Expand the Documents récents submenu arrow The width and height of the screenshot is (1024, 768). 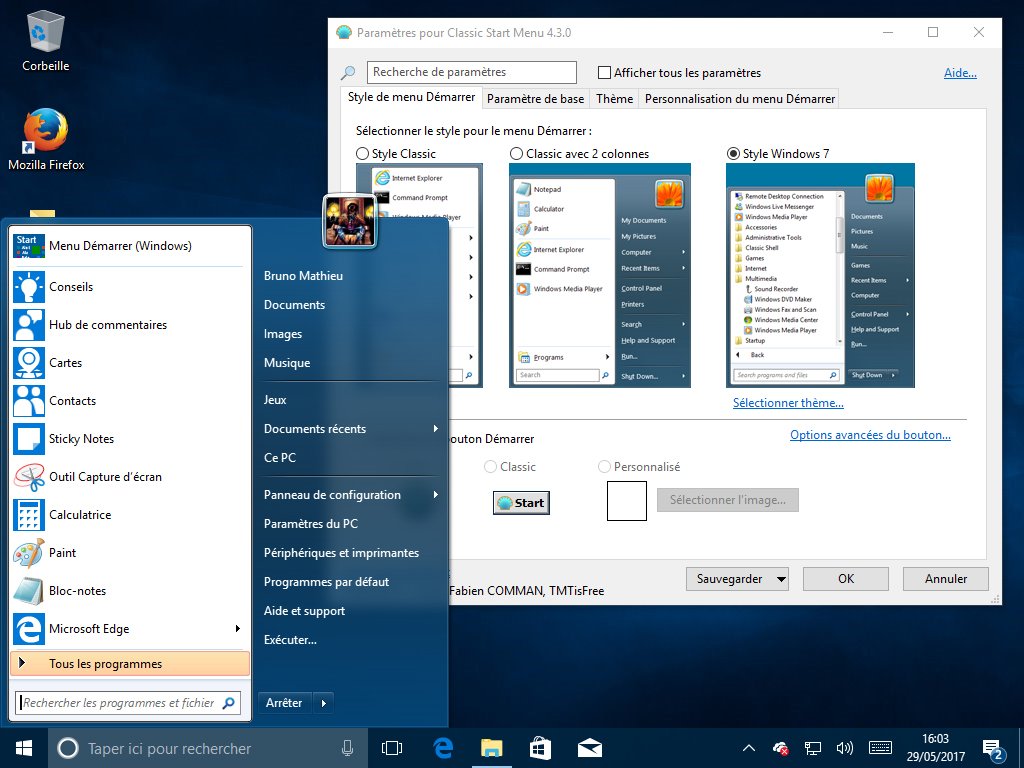click(434, 428)
